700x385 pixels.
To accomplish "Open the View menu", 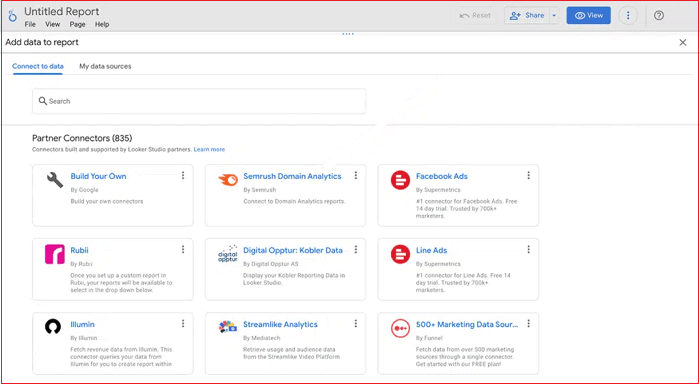I will (53, 25).
